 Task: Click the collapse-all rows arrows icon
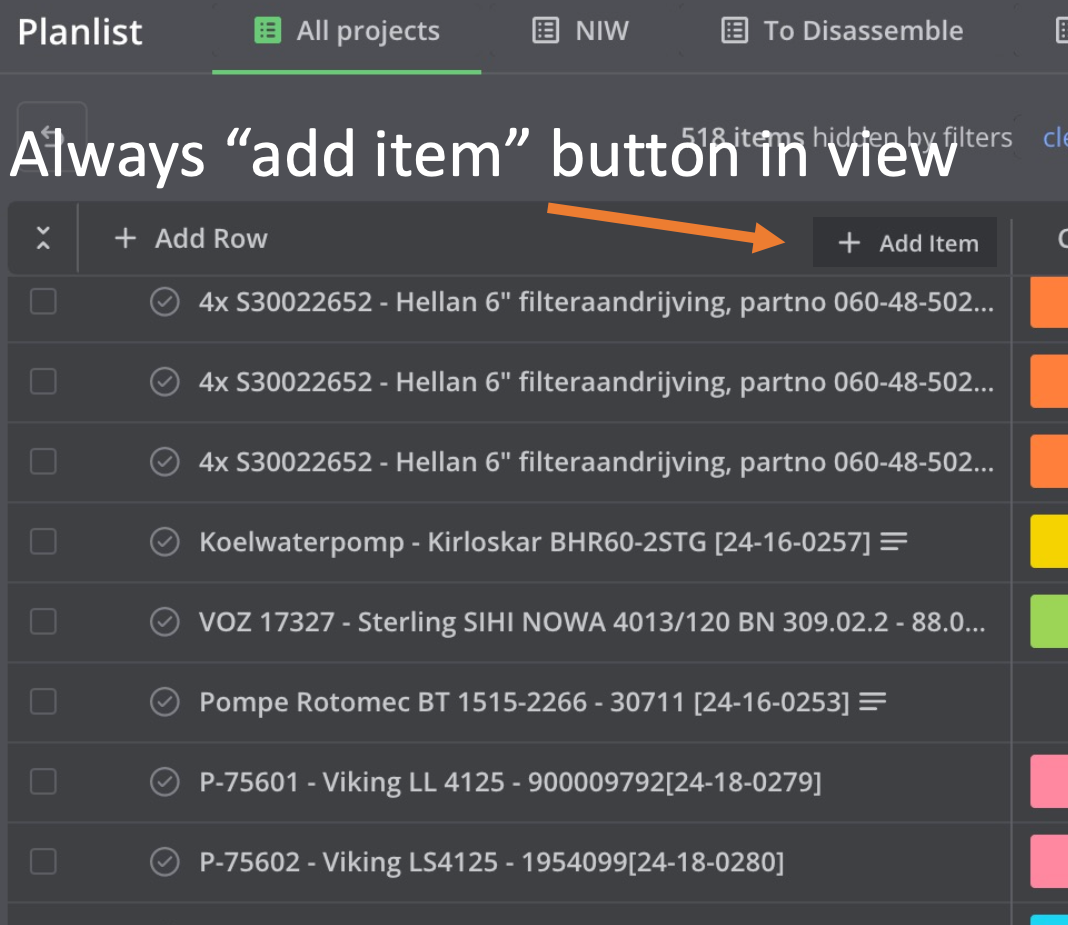point(43,238)
